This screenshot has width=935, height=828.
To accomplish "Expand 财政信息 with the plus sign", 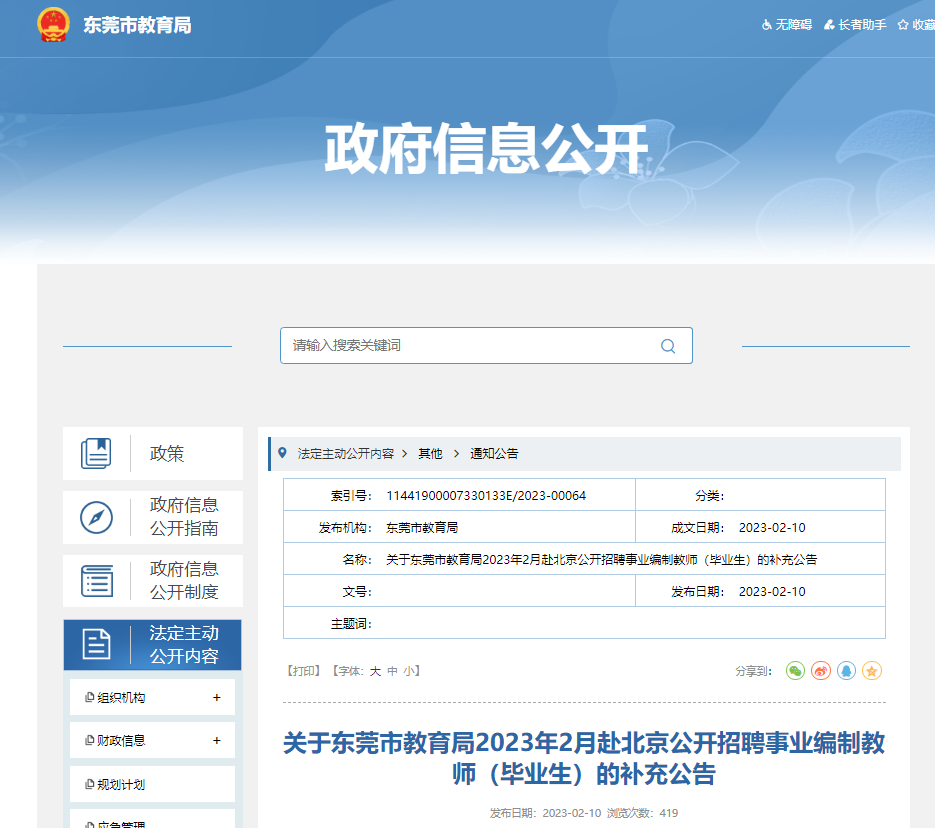I will (217, 741).
